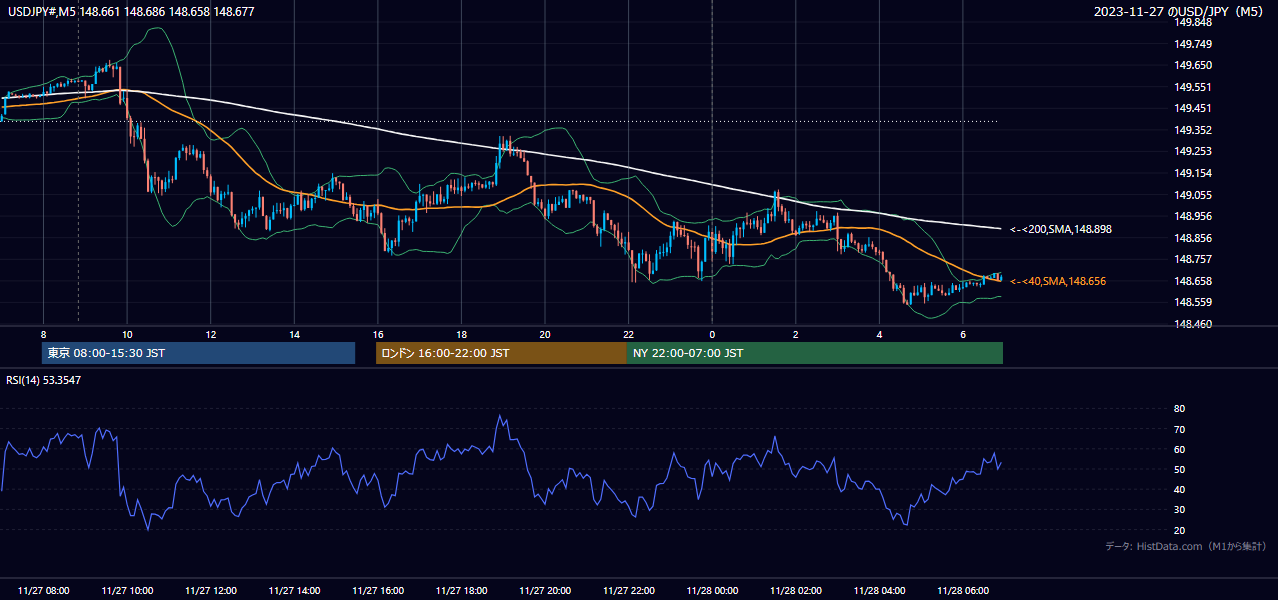
Task: Click the 11/27 12:00 date label
Action: 211,591
